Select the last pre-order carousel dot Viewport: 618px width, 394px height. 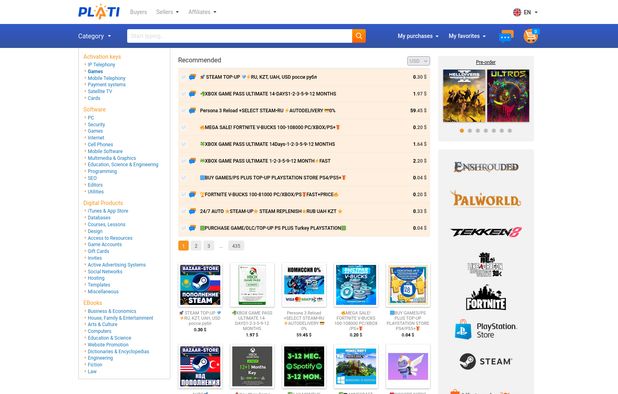510,130
